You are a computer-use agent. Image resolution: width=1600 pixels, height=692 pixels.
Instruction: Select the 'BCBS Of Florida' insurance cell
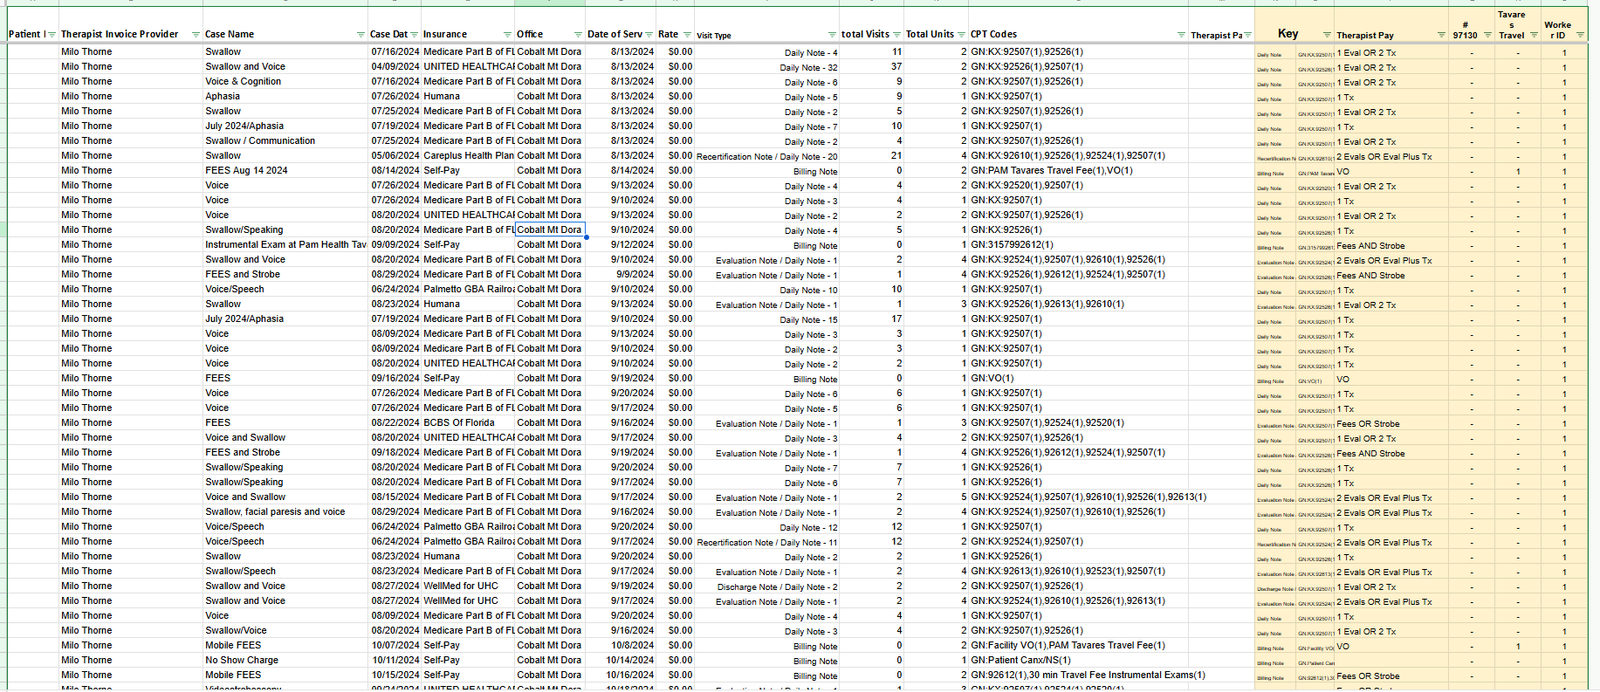(x=468, y=423)
